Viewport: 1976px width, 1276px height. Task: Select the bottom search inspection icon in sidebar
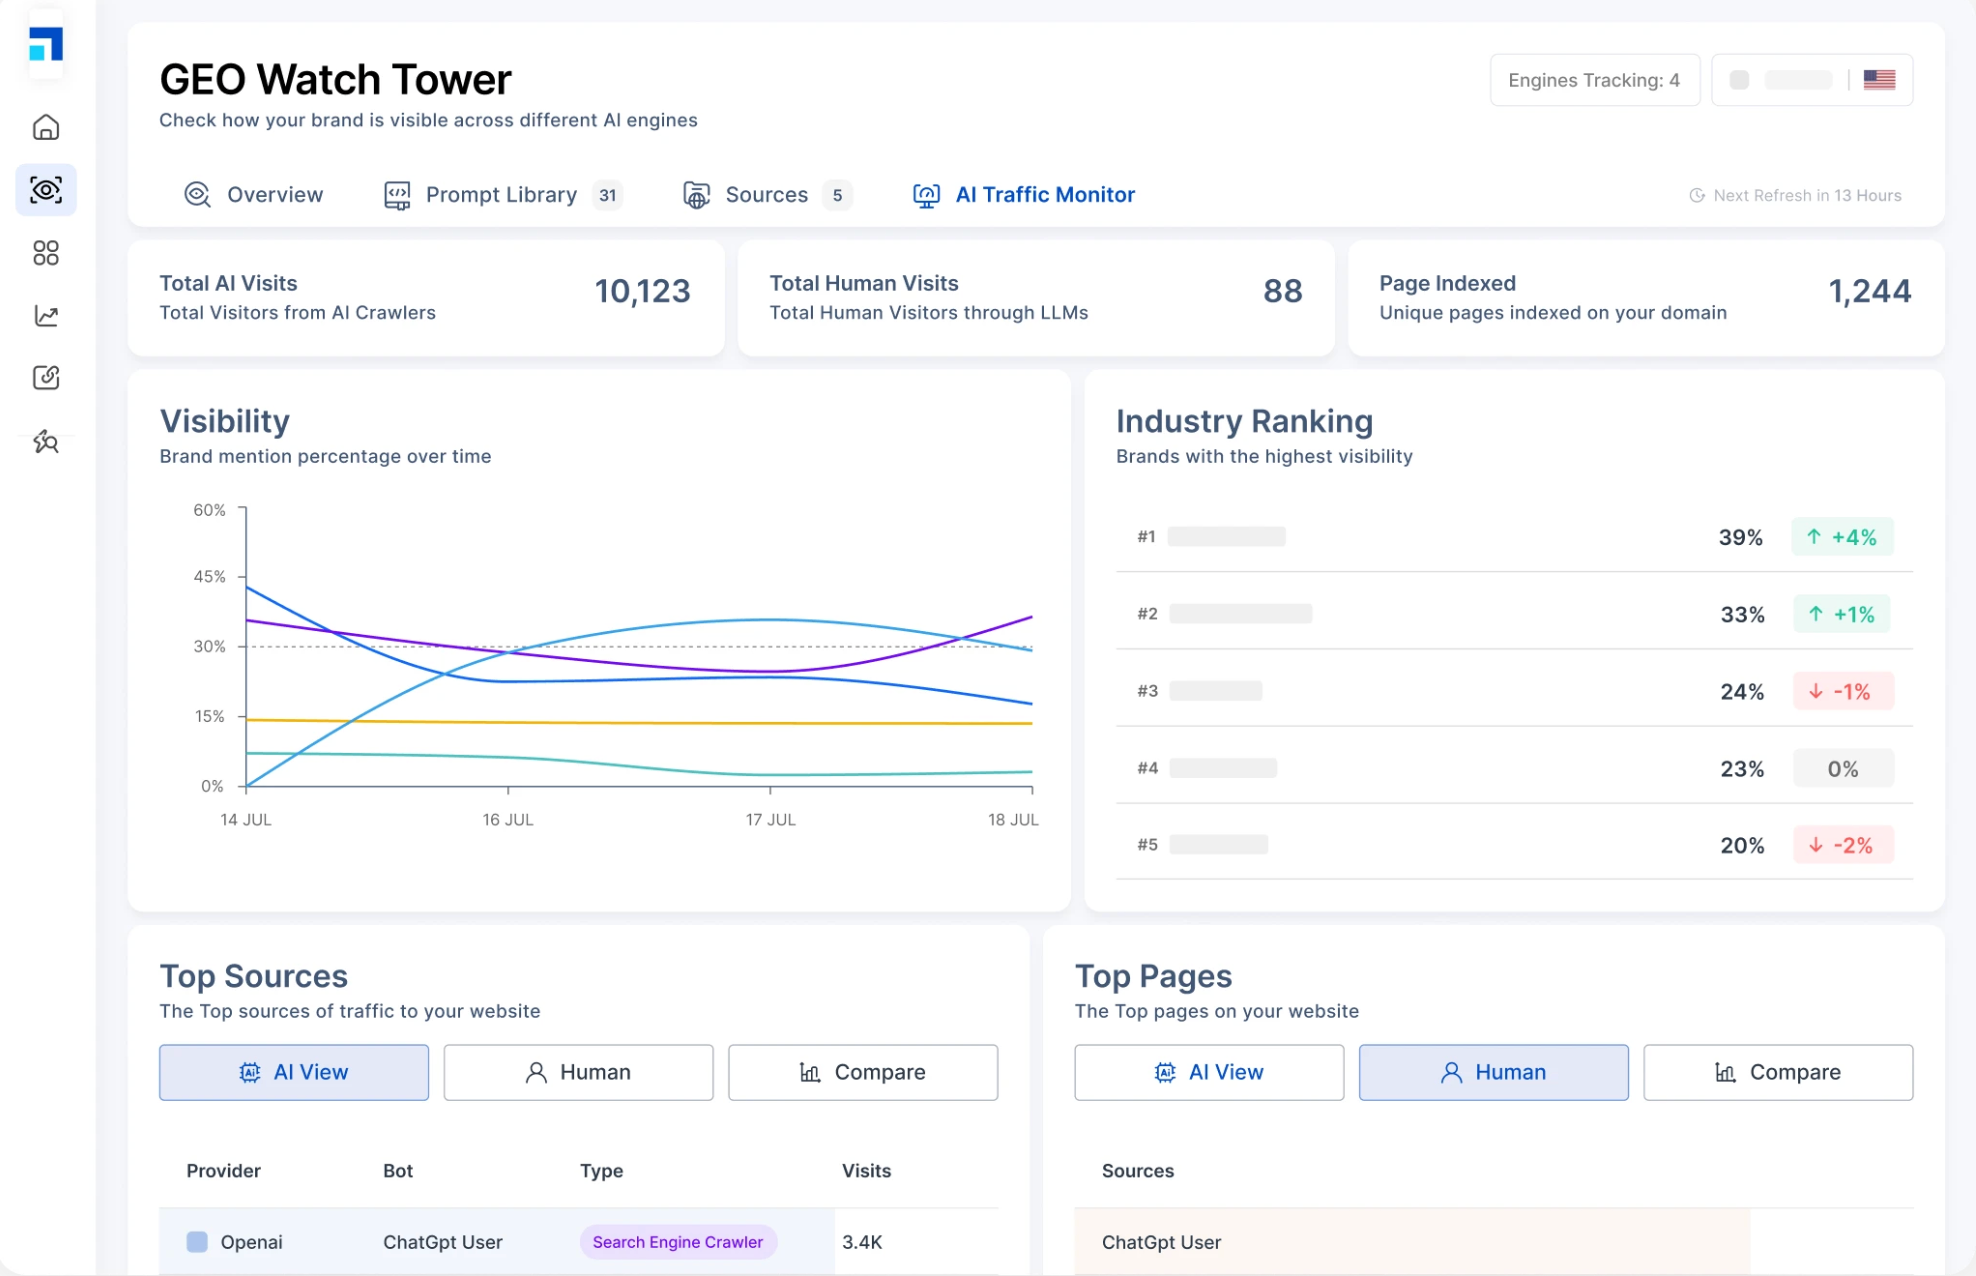pos(45,440)
